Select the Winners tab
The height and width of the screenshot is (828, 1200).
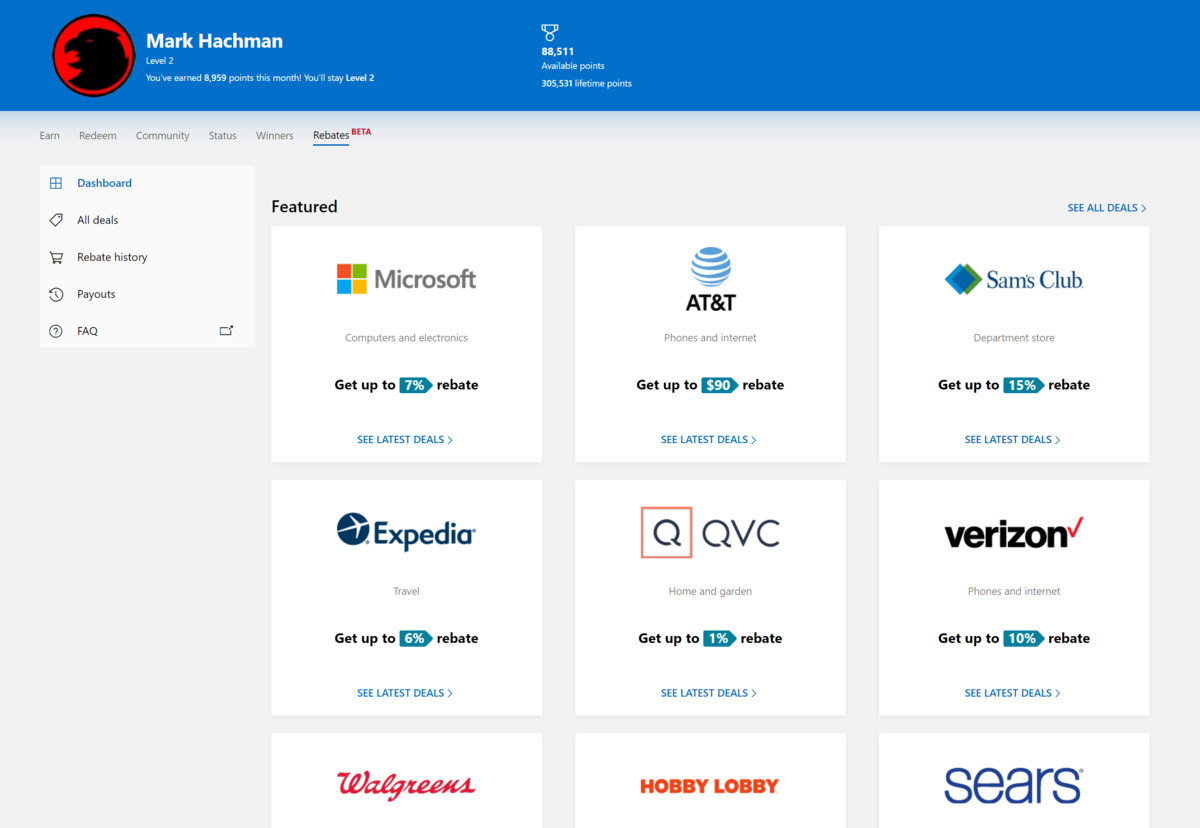274,135
